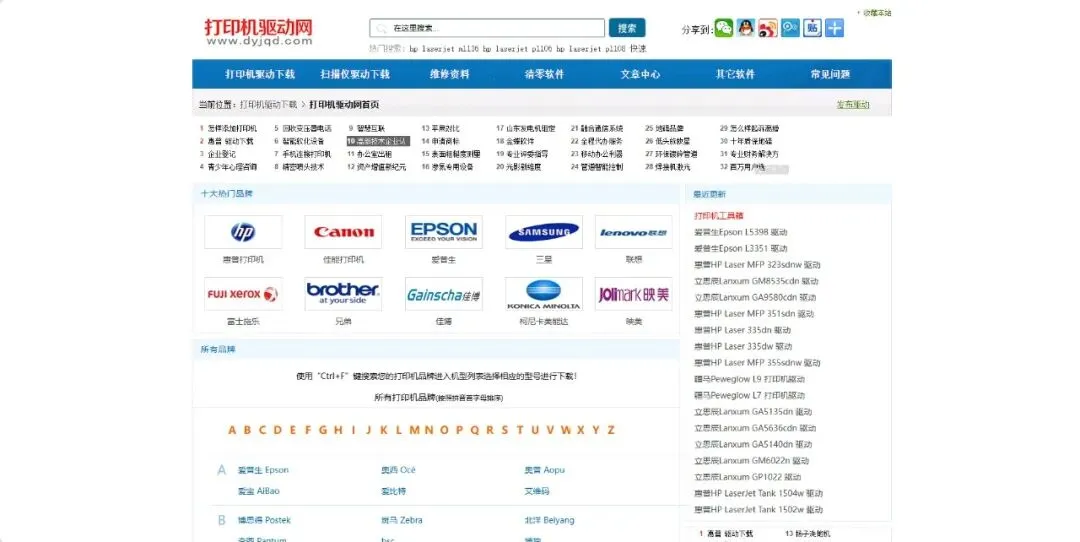This screenshot has width=1080, height=542.
Task: Open 立思辰Lanxum GM8535cdn 驱动
Action: [756, 281]
